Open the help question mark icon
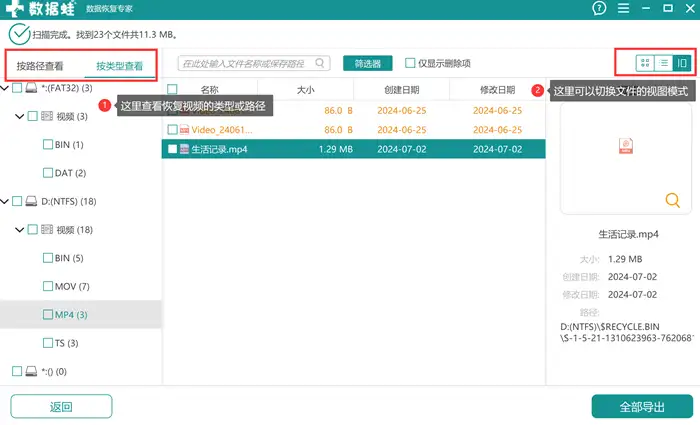700x425 pixels. click(599, 8)
